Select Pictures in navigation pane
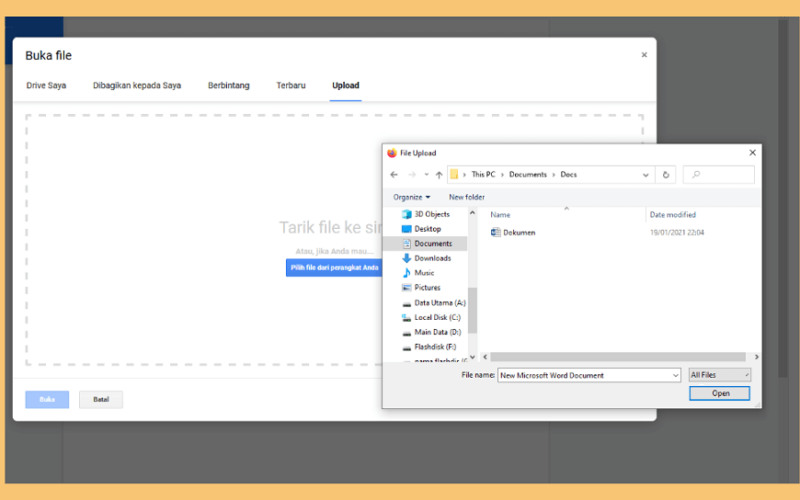This screenshot has height=500, width=800. 427,288
